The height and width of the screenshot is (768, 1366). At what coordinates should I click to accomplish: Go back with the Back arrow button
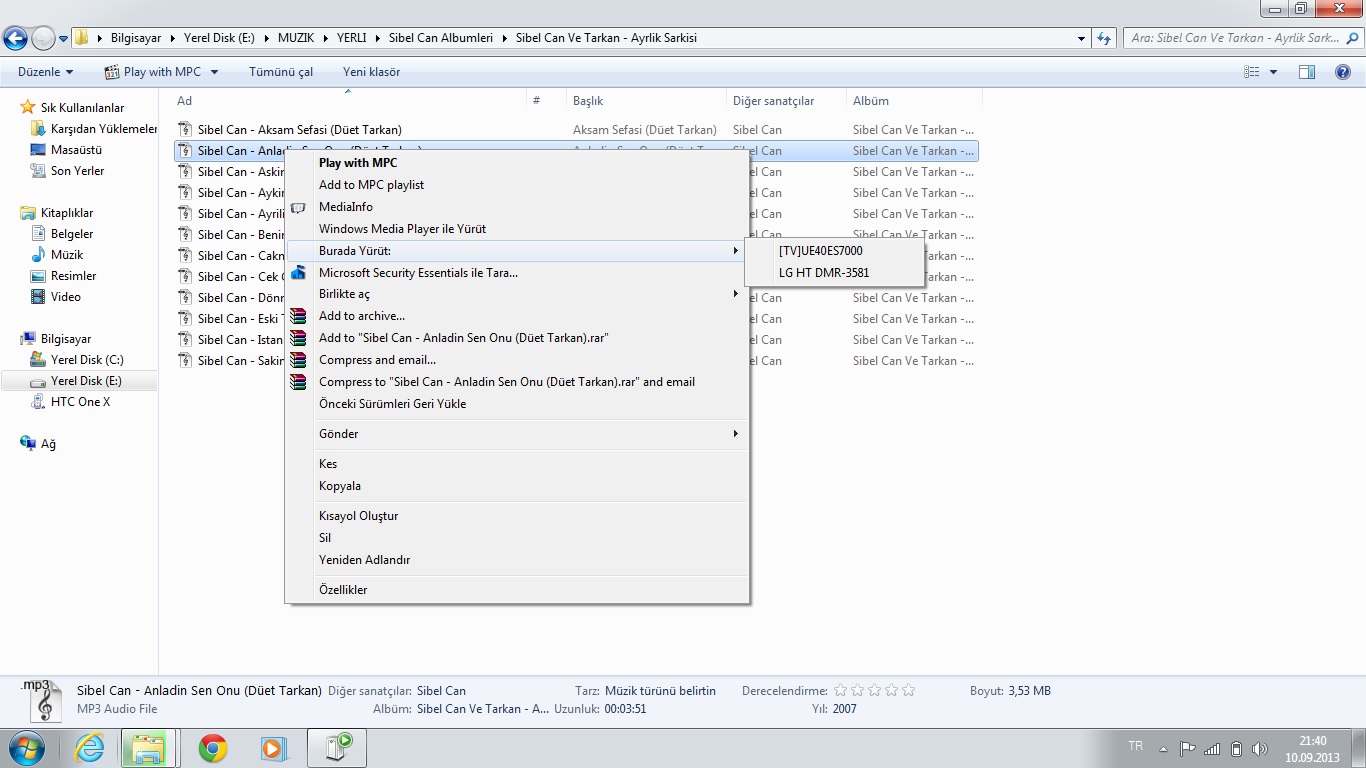click(x=15, y=39)
